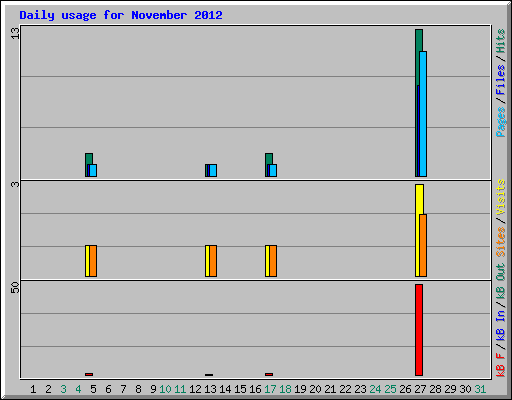The image size is (512, 400).
Task: Click day label "27" on the x-axis
Action: tap(420, 389)
